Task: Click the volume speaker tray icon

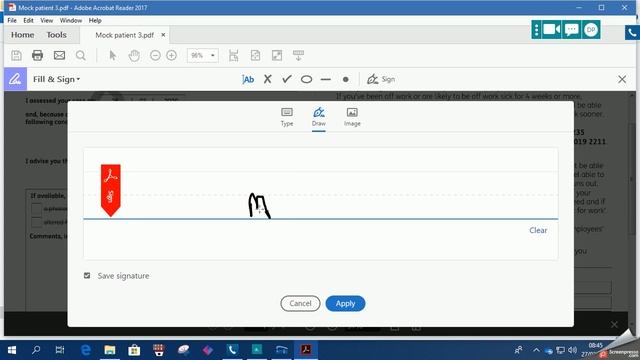Action: coord(572,350)
